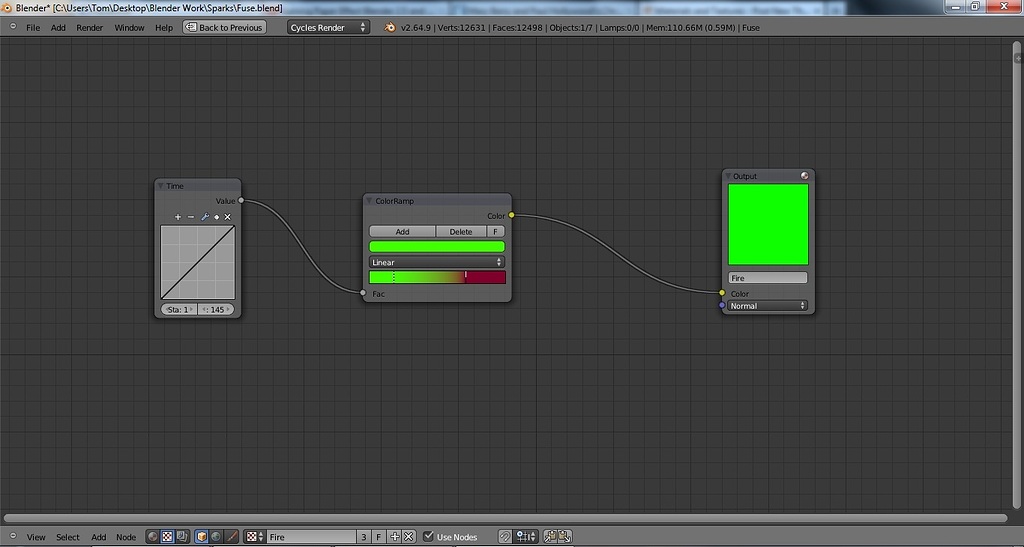Click the user count 3 button
1024x547 pixels.
(x=364, y=537)
